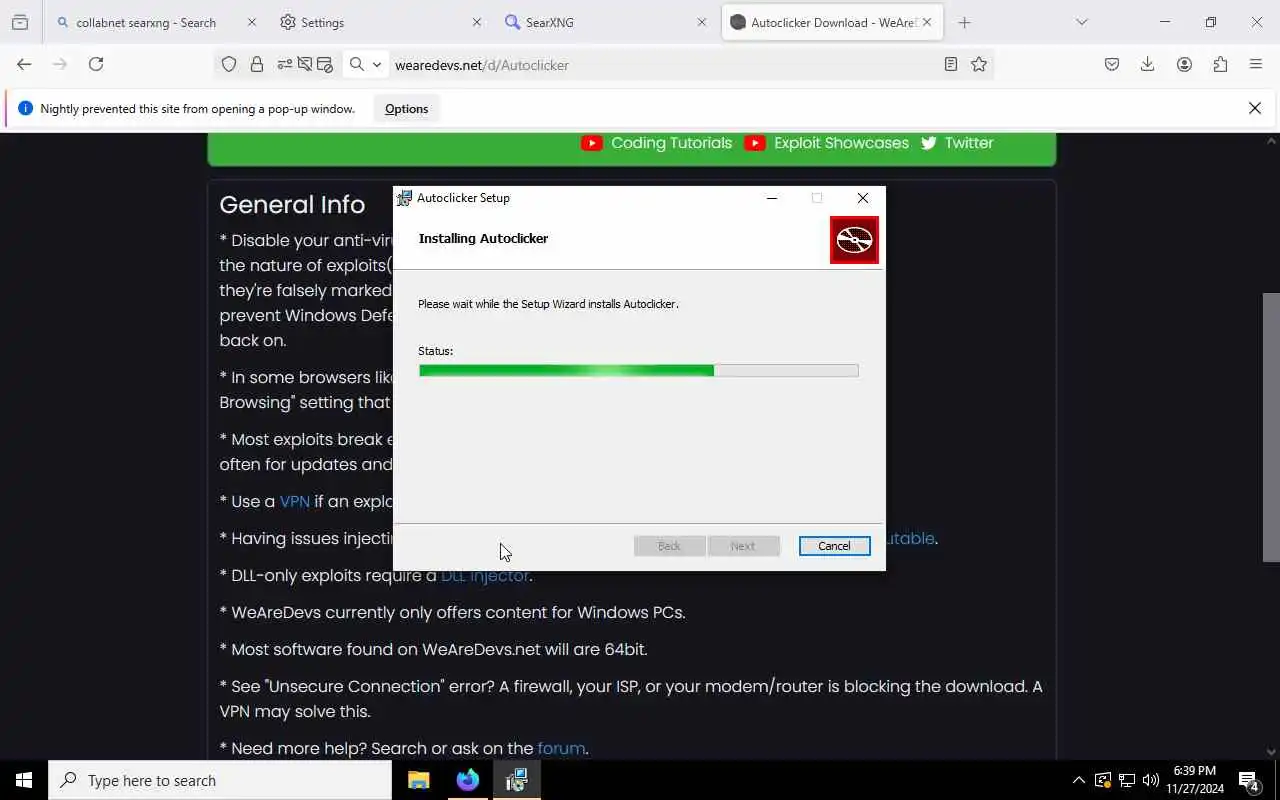Open the permissions icon in address bar

(285, 64)
